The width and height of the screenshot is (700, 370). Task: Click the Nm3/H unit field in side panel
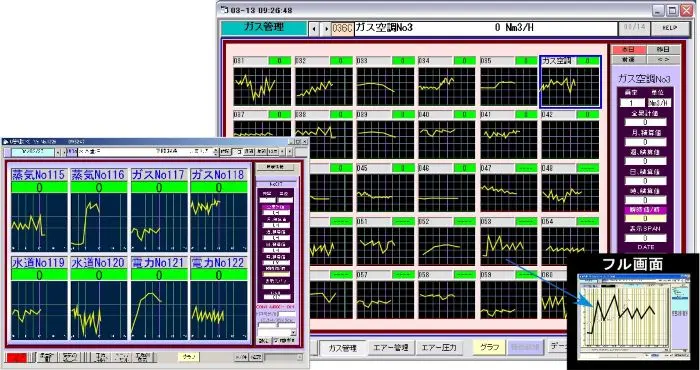[660, 103]
